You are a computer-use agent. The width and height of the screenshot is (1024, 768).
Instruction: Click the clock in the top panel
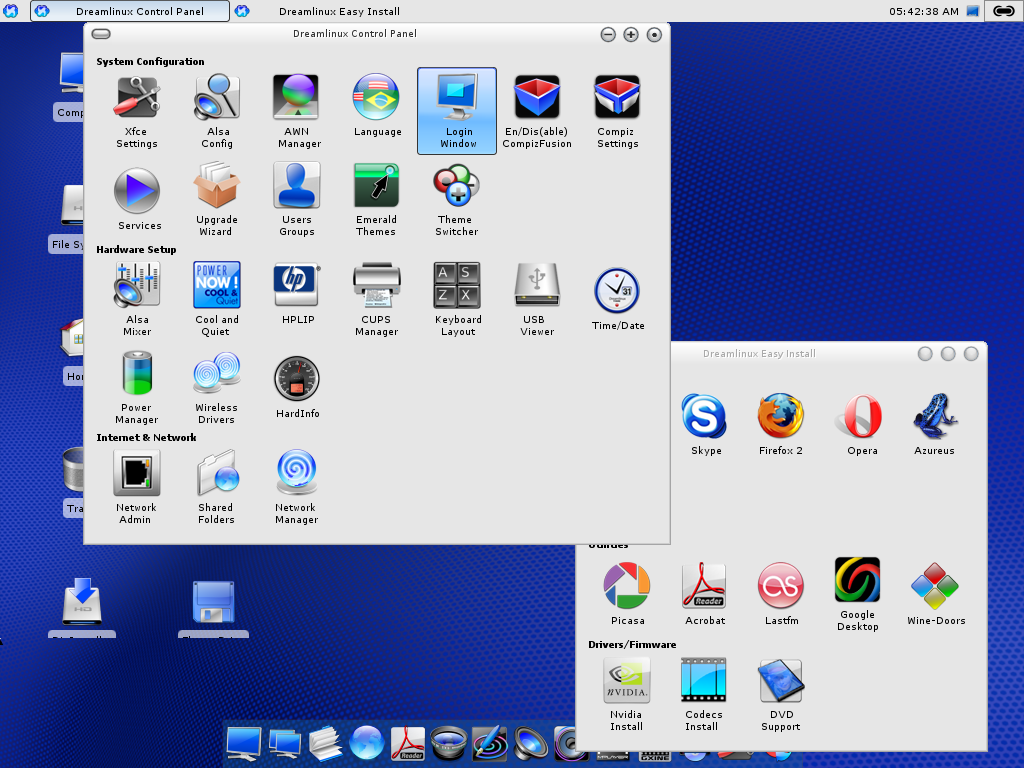tap(923, 11)
